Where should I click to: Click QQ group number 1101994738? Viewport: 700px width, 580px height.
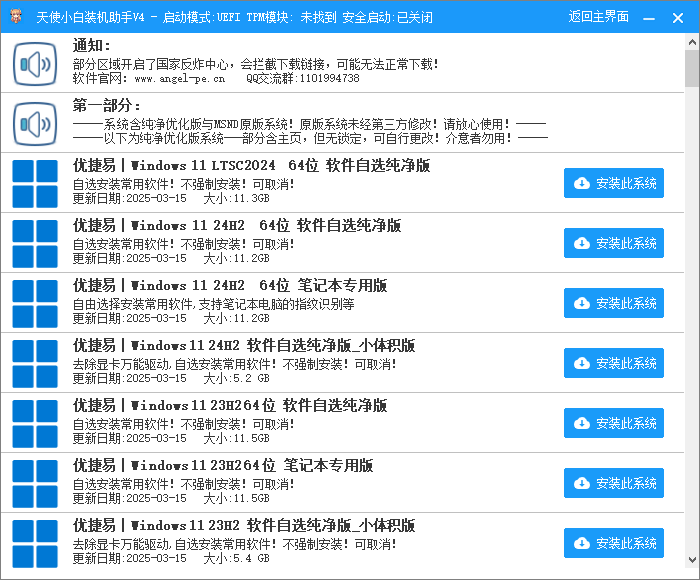pos(329,78)
